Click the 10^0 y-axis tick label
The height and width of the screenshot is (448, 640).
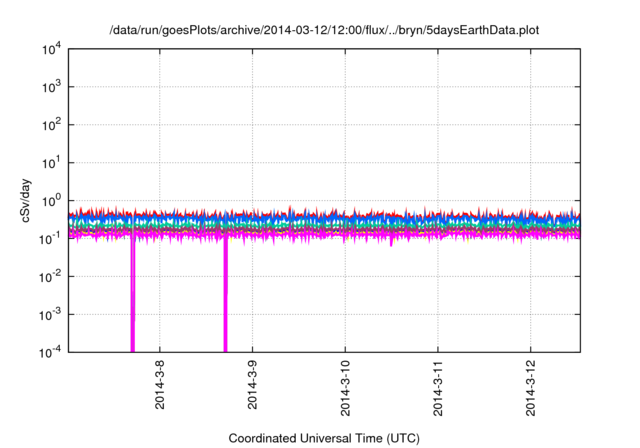(x=52, y=201)
